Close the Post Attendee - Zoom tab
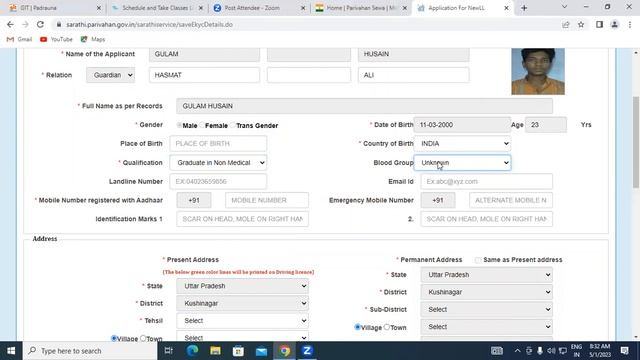The height and width of the screenshot is (360, 640). (x=303, y=8)
